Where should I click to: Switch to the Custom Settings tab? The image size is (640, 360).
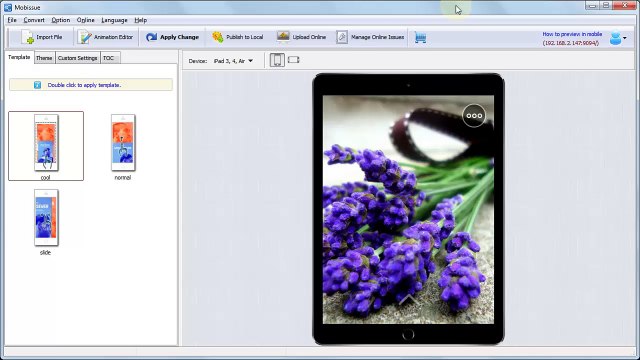click(78, 58)
